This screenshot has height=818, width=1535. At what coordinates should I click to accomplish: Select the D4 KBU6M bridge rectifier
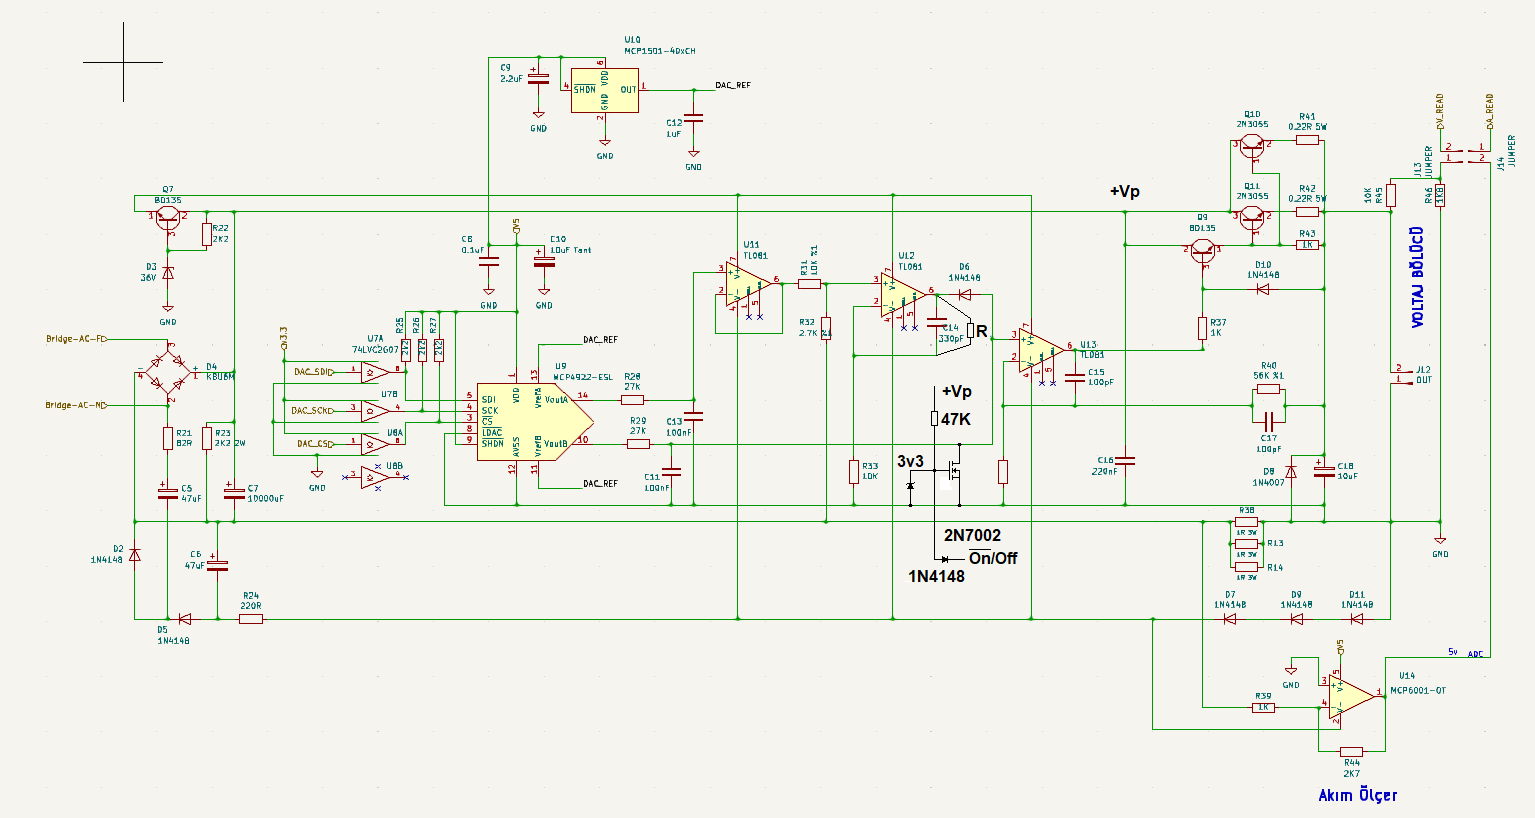168,372
